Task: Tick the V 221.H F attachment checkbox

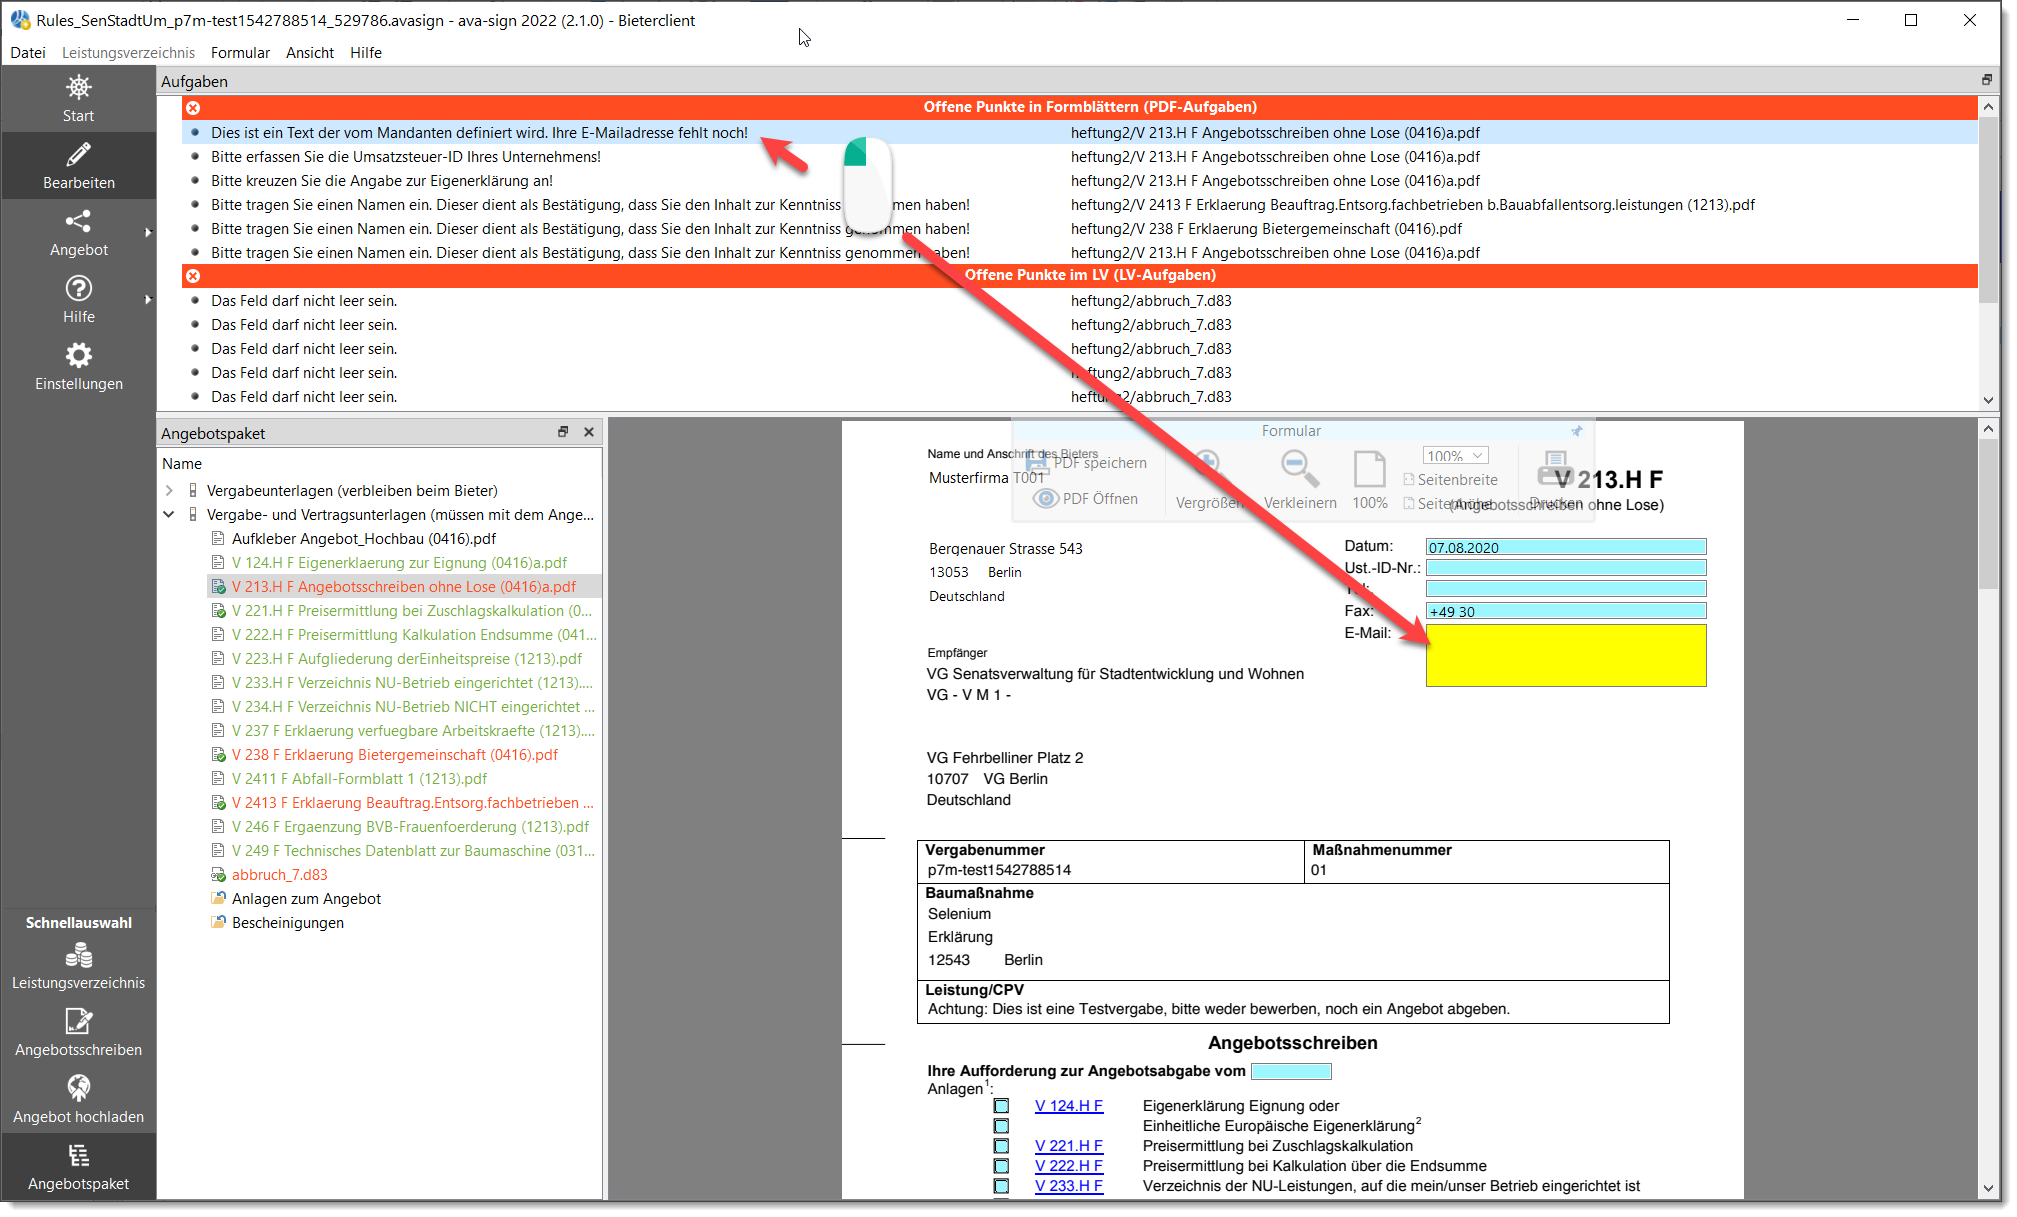Action: [1001, 1146]
